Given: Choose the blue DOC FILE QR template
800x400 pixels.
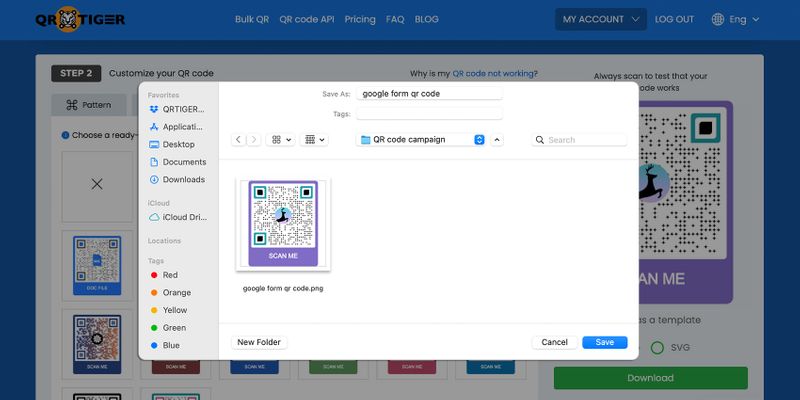Looking at the screenshot, I should (x=97, y=265).
